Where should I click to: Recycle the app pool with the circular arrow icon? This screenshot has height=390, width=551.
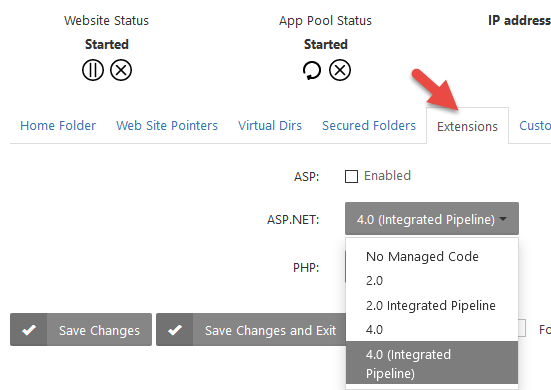[312, 70]
